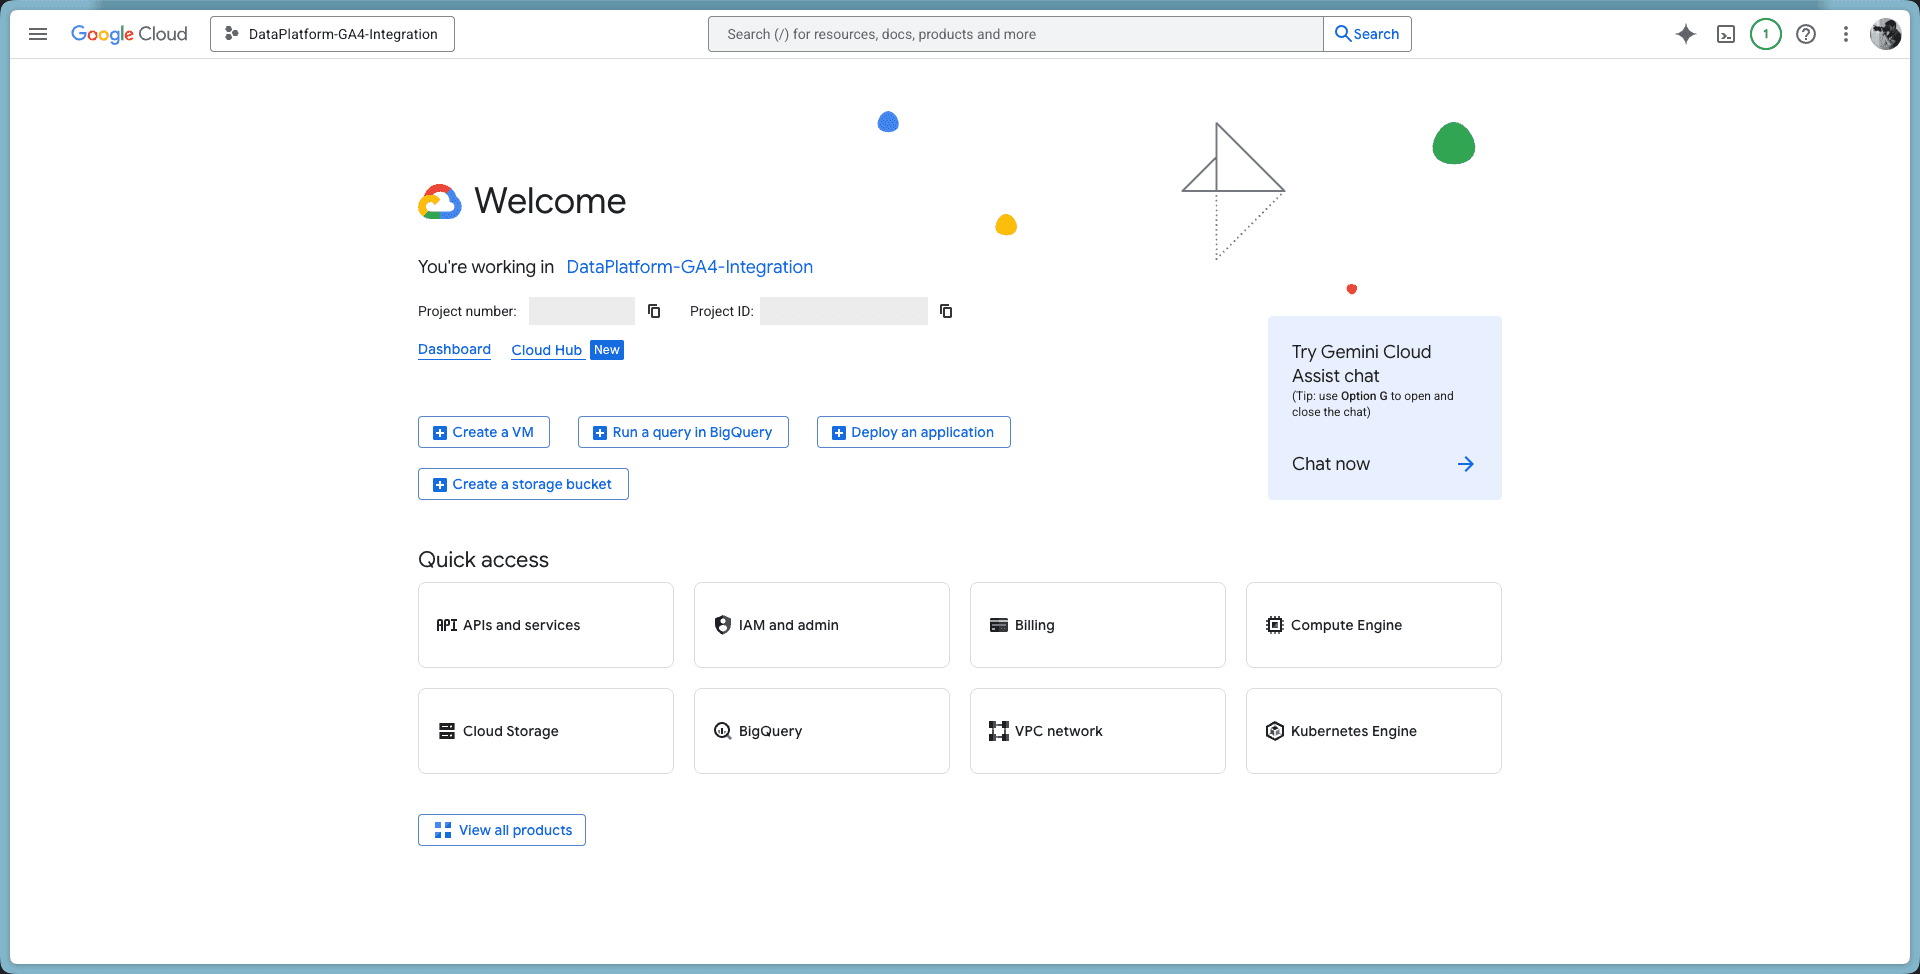Open the BigQuery card
The height and width of the screenshot is (974, 1920).
pos(822,731)
